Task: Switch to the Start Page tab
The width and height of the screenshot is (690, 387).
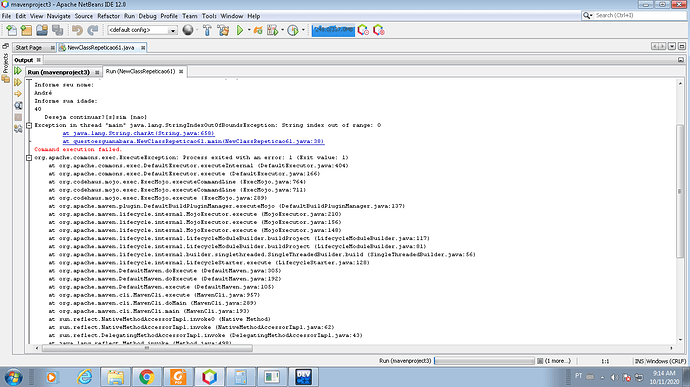Action: click(29, 48)
